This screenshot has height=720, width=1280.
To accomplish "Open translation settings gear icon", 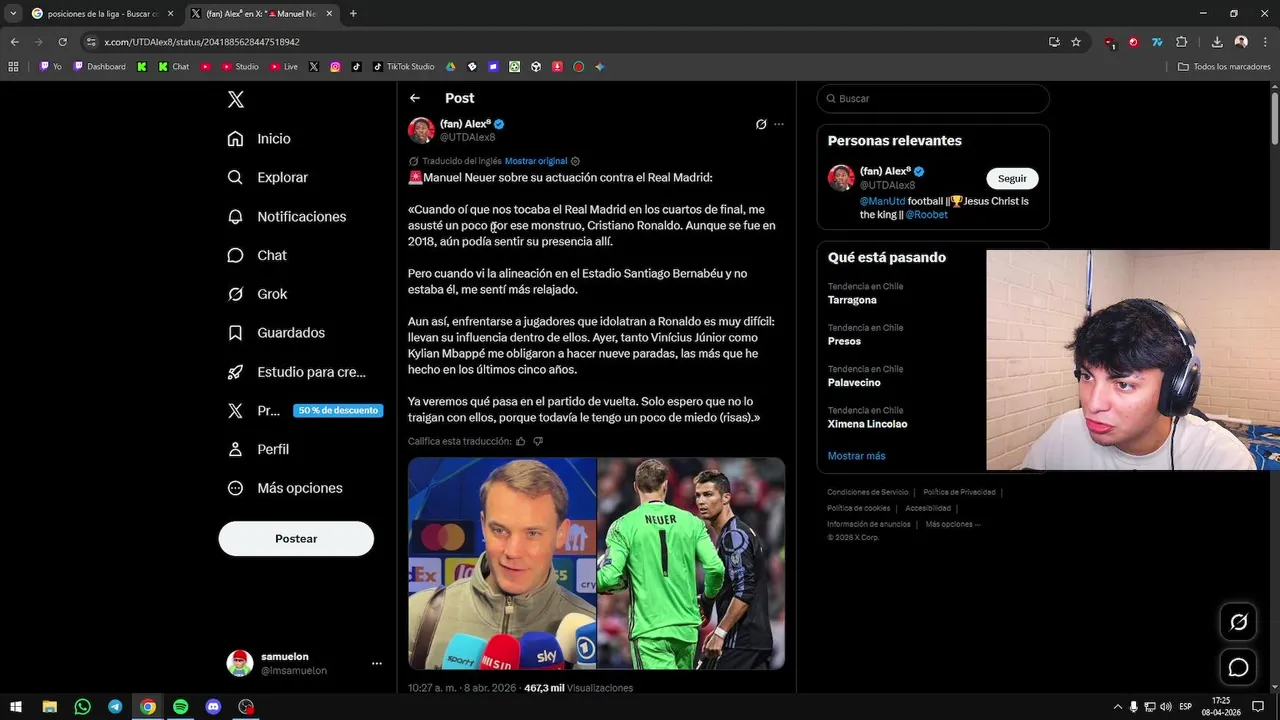I will (575, 161).
